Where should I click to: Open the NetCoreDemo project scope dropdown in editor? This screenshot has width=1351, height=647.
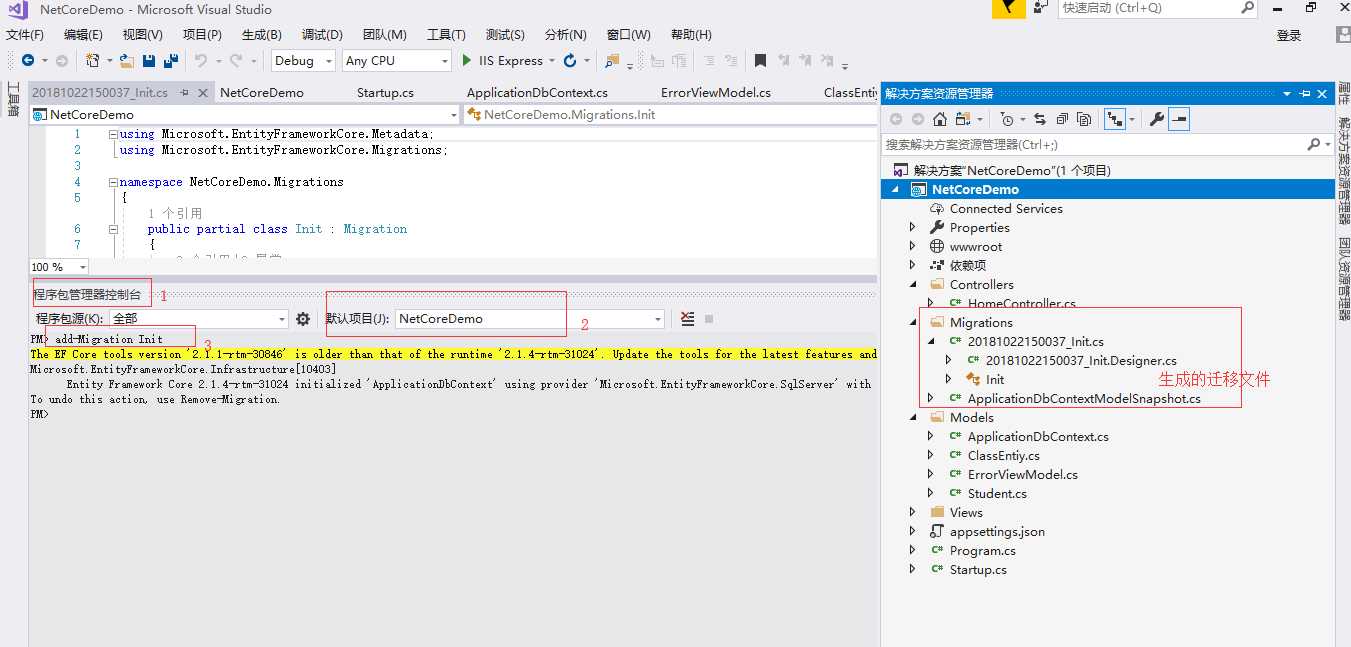(245, 115)
